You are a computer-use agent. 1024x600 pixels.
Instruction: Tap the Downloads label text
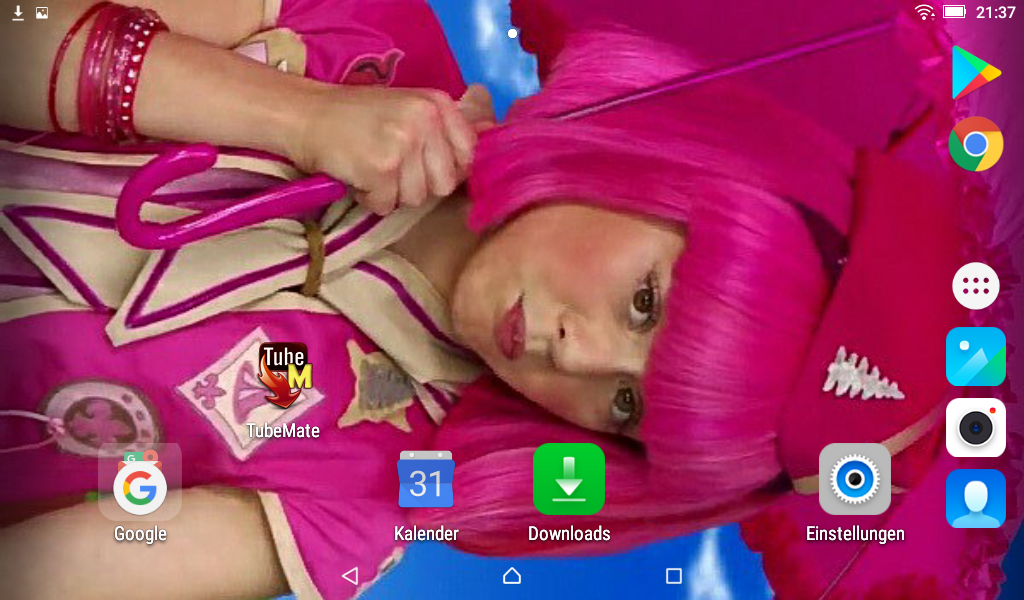coord(569,533)
